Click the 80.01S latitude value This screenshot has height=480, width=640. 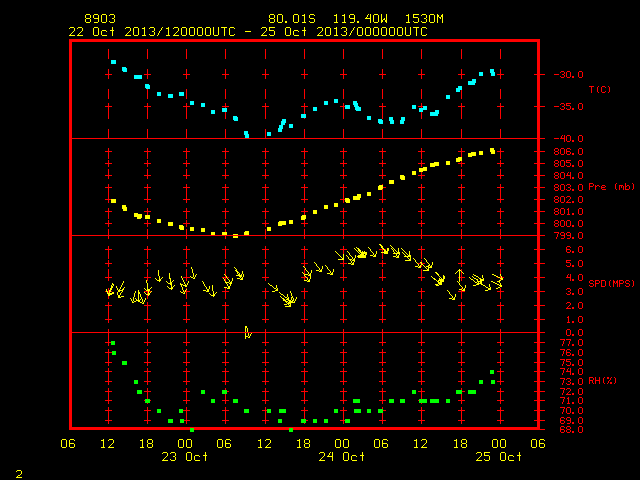pos(292,19)
